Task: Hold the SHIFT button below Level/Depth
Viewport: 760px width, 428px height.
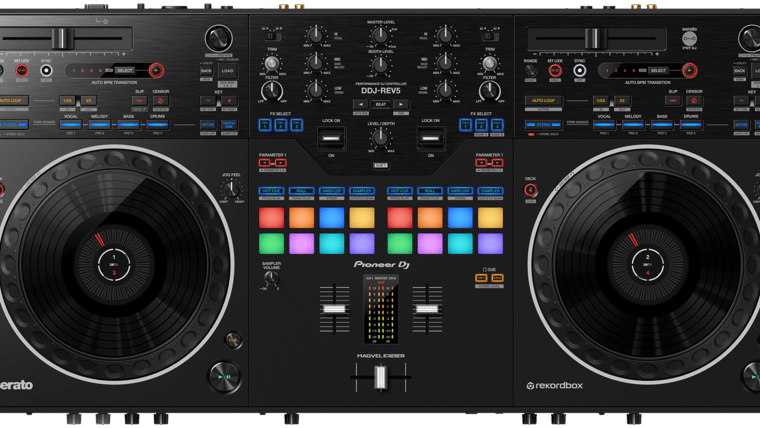Action: pos(380,166)
